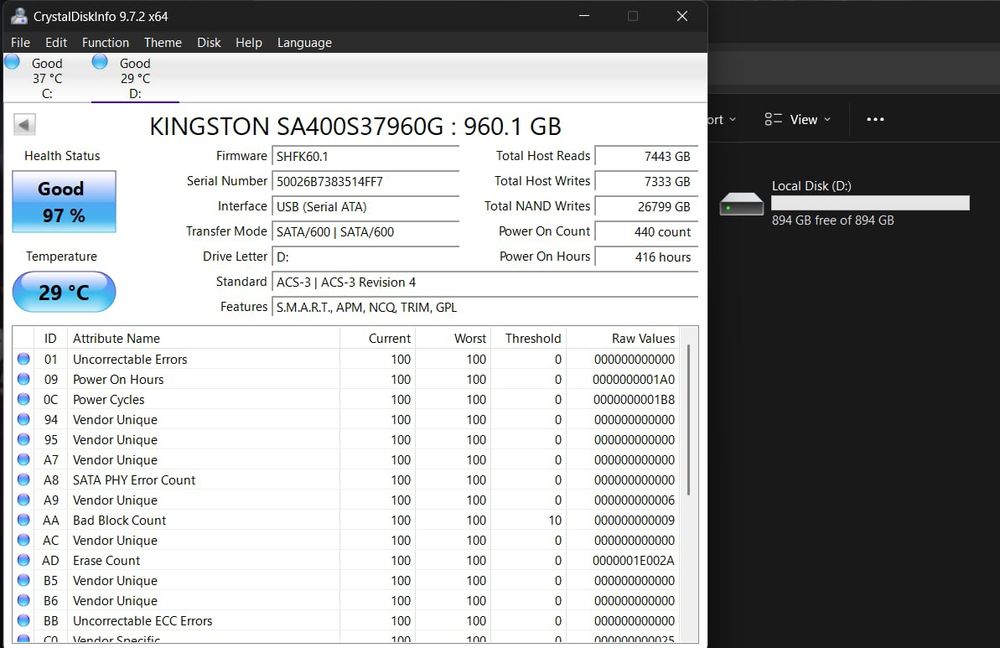1000x648 pixels.
Task: Click status orb for Uncorrectable ECC Errors
Action: [24, 620]
